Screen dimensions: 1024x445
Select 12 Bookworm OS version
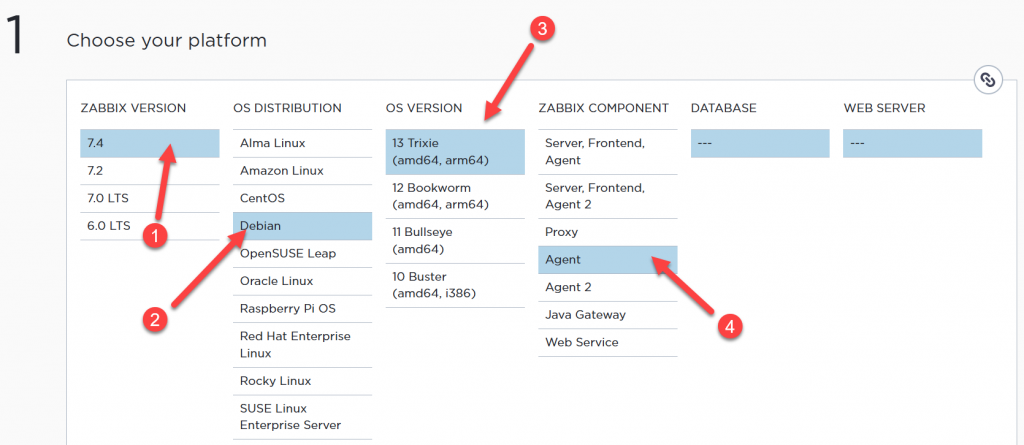454,196
